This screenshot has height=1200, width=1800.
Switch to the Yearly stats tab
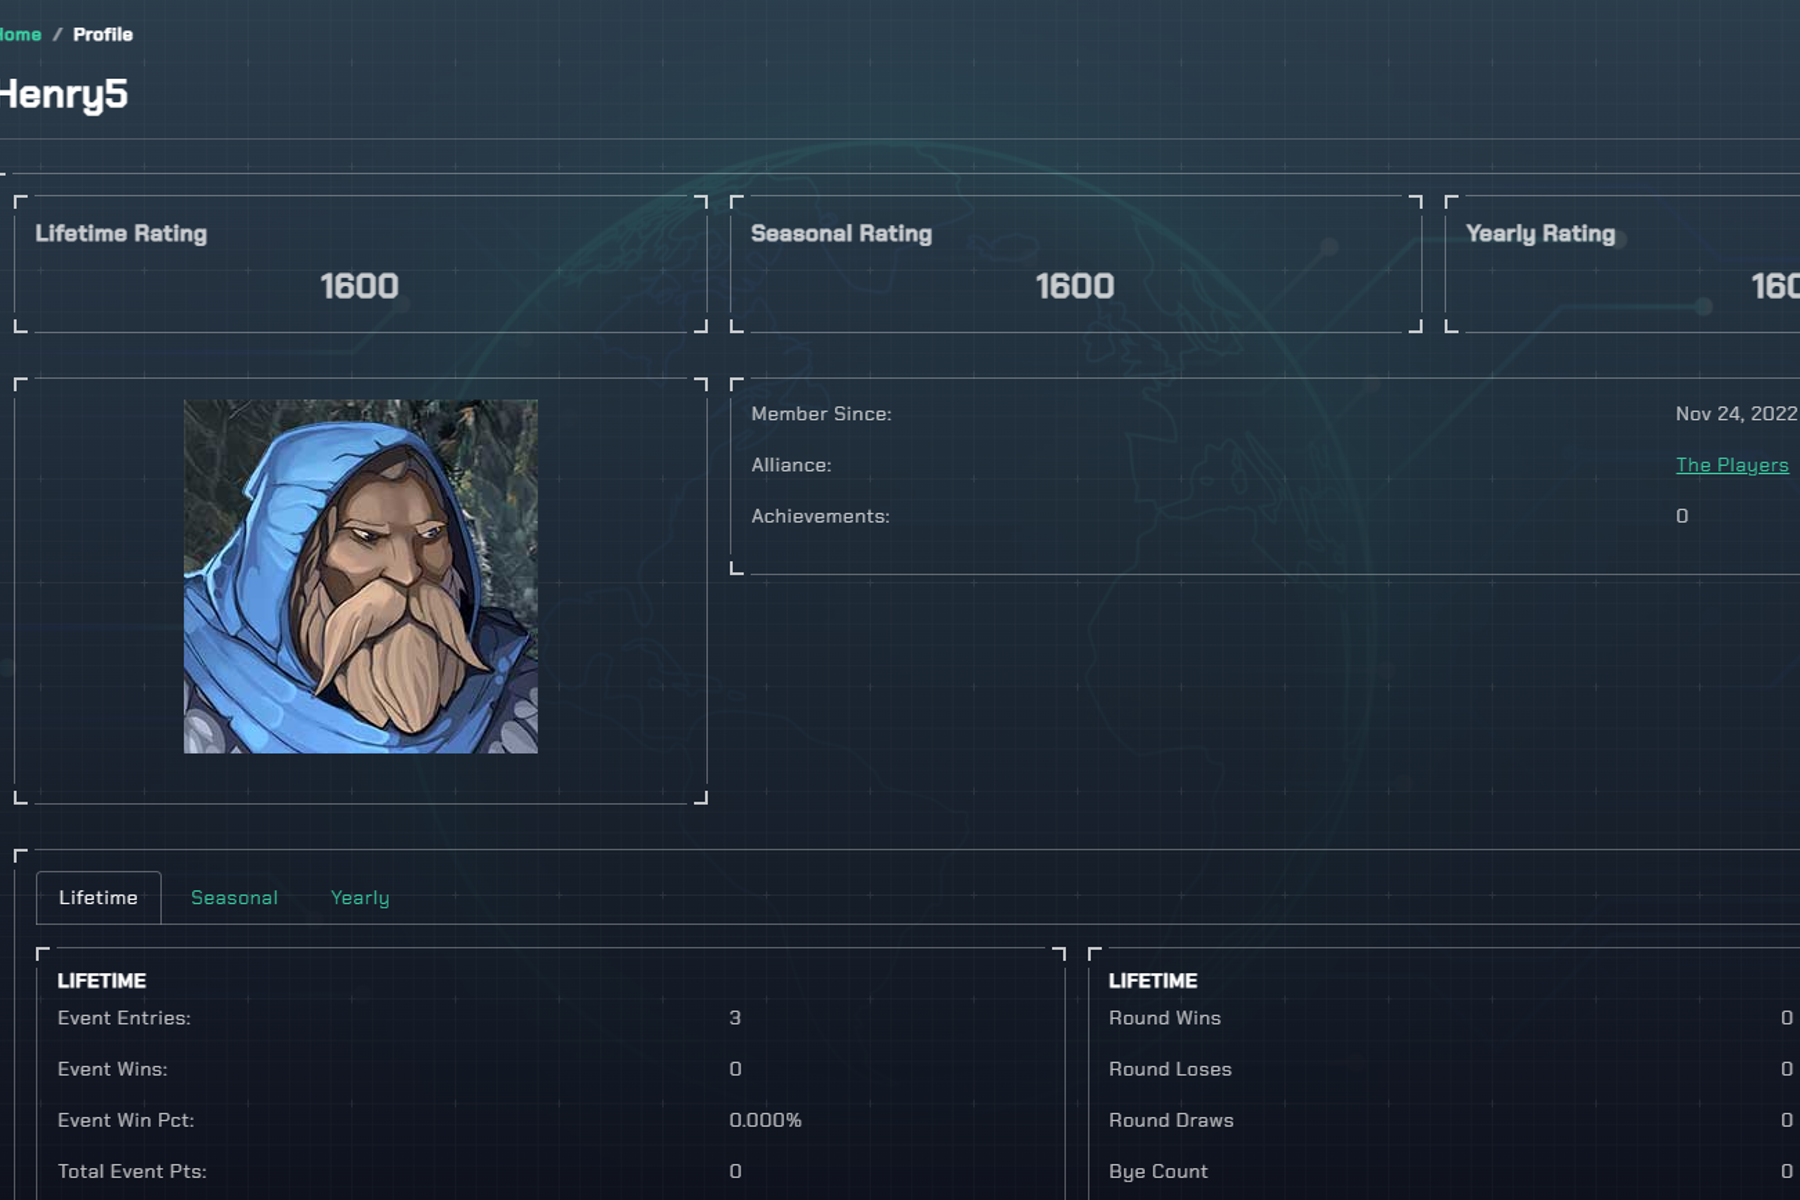(x=360, y=898)
